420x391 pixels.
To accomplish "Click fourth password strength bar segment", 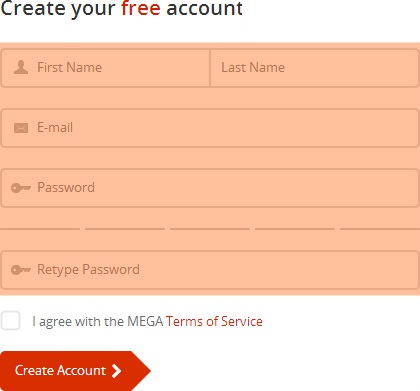I will click(x=295, y=229).
